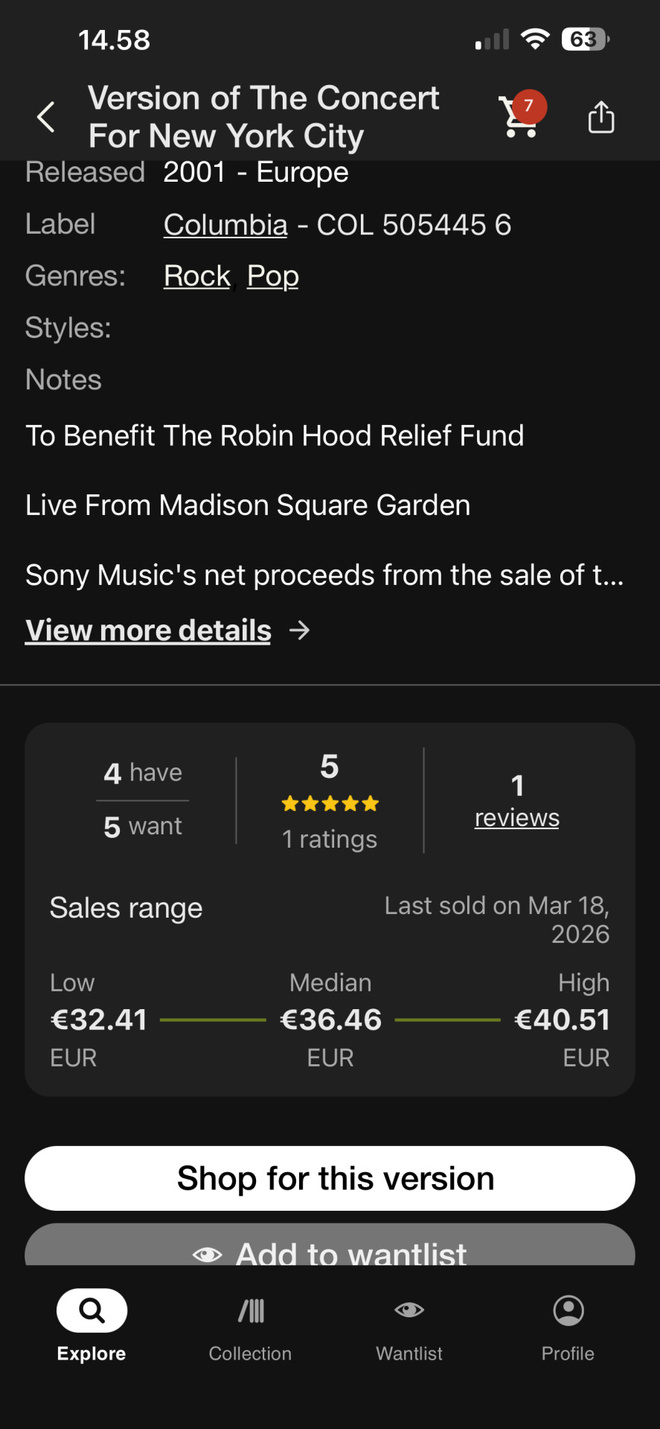Open the Columbia label link
This screenshot has height=1429, width=660.
[226, 224]
